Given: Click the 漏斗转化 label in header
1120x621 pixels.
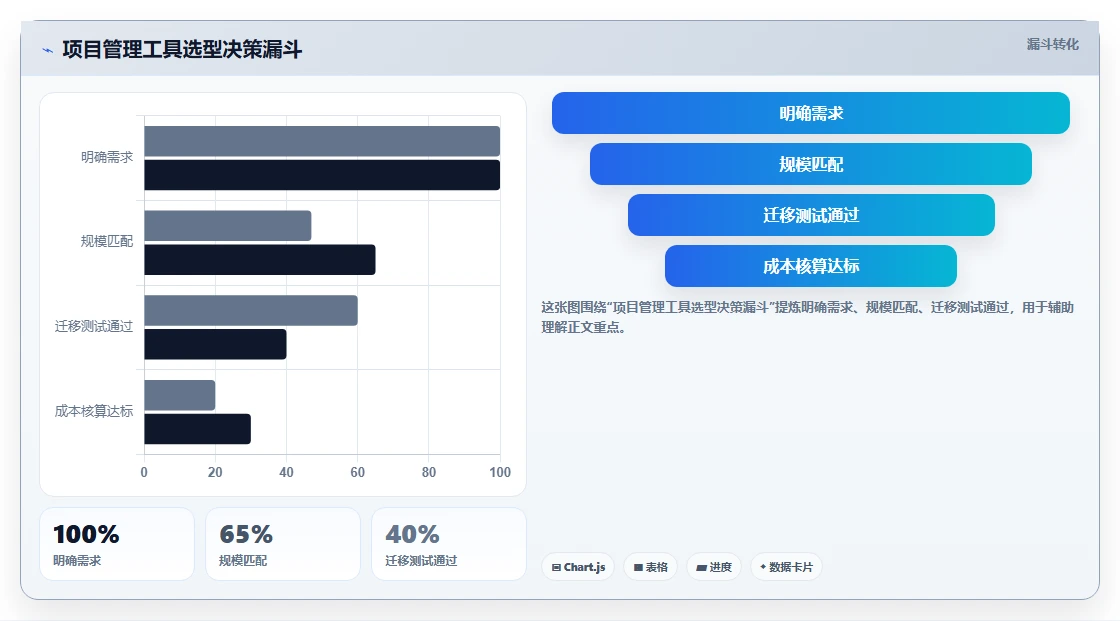Looking at the screenshot, I should coord(1052,44).
